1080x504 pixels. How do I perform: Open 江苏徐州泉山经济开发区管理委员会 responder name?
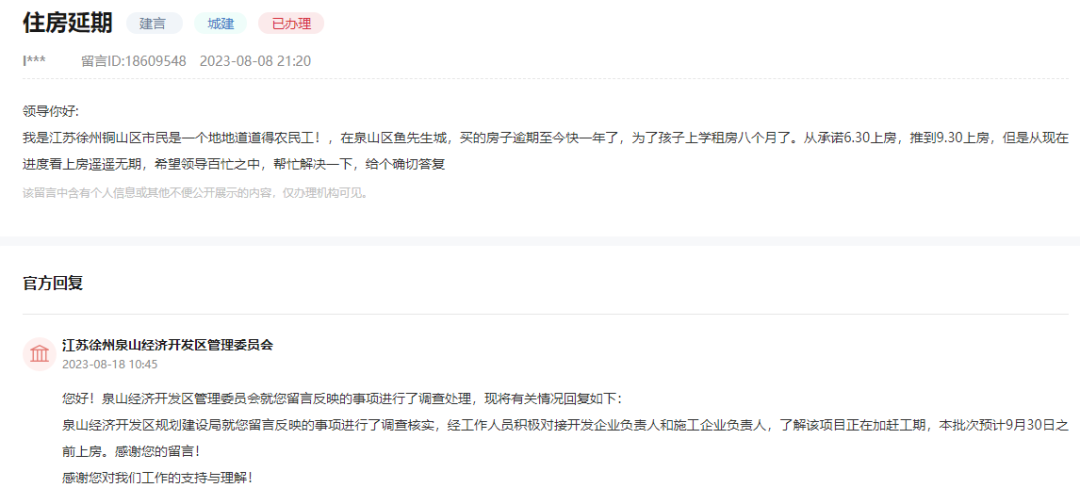point(167,345)
